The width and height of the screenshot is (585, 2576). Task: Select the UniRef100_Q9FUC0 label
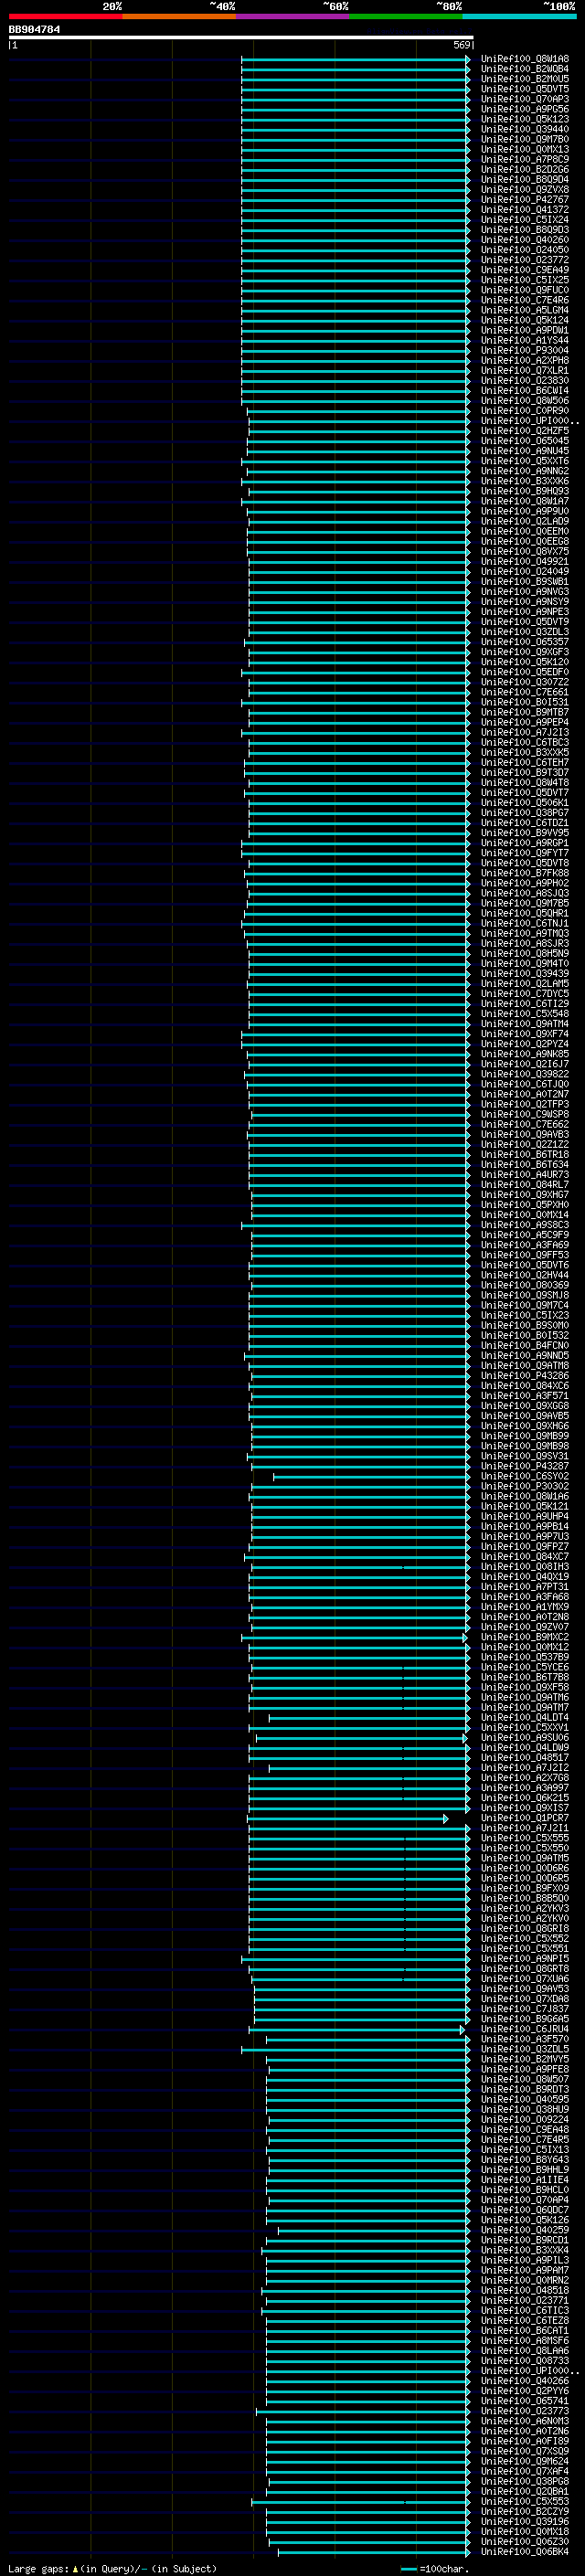pyautogui.click(x=525, y=290)
